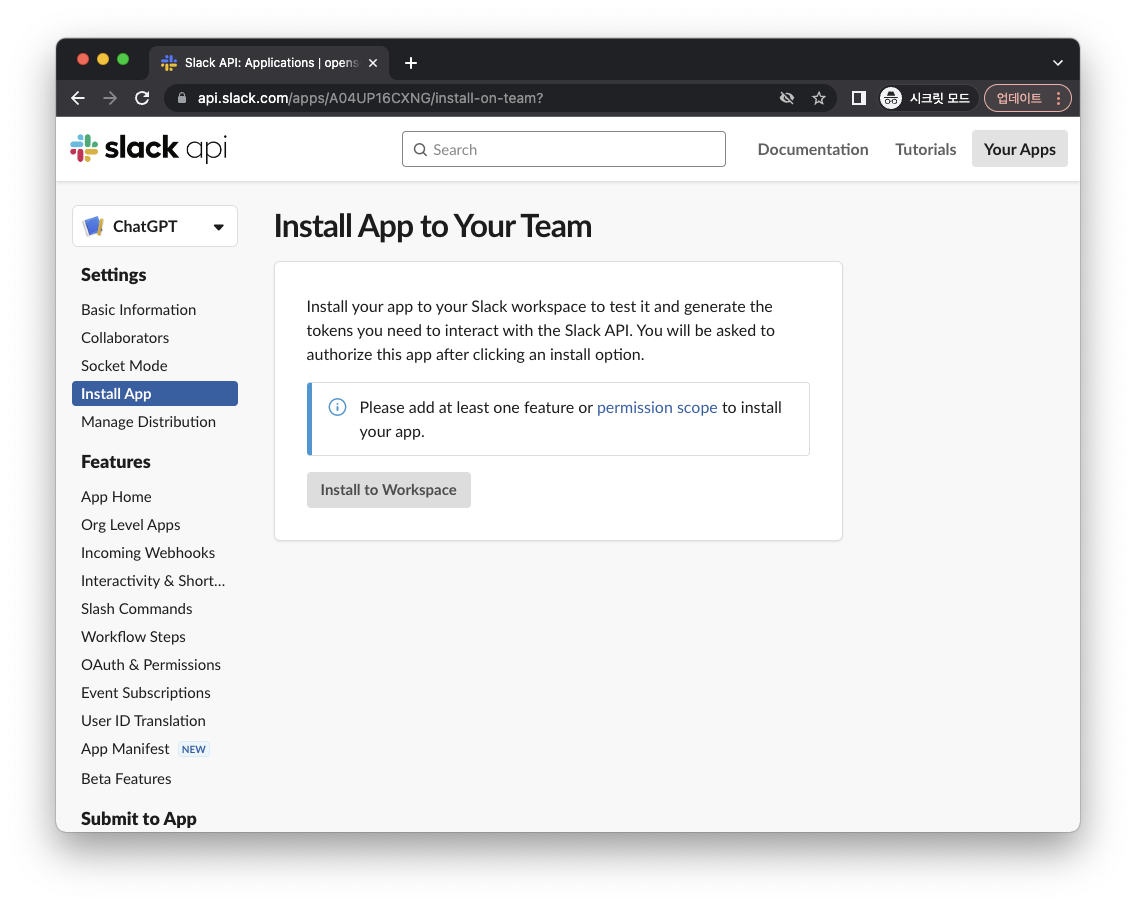Image resolution: width=1136 pixels, height=906 pixels.
Task: Bookmark this page with the star icon
Action: pos(819,98)
